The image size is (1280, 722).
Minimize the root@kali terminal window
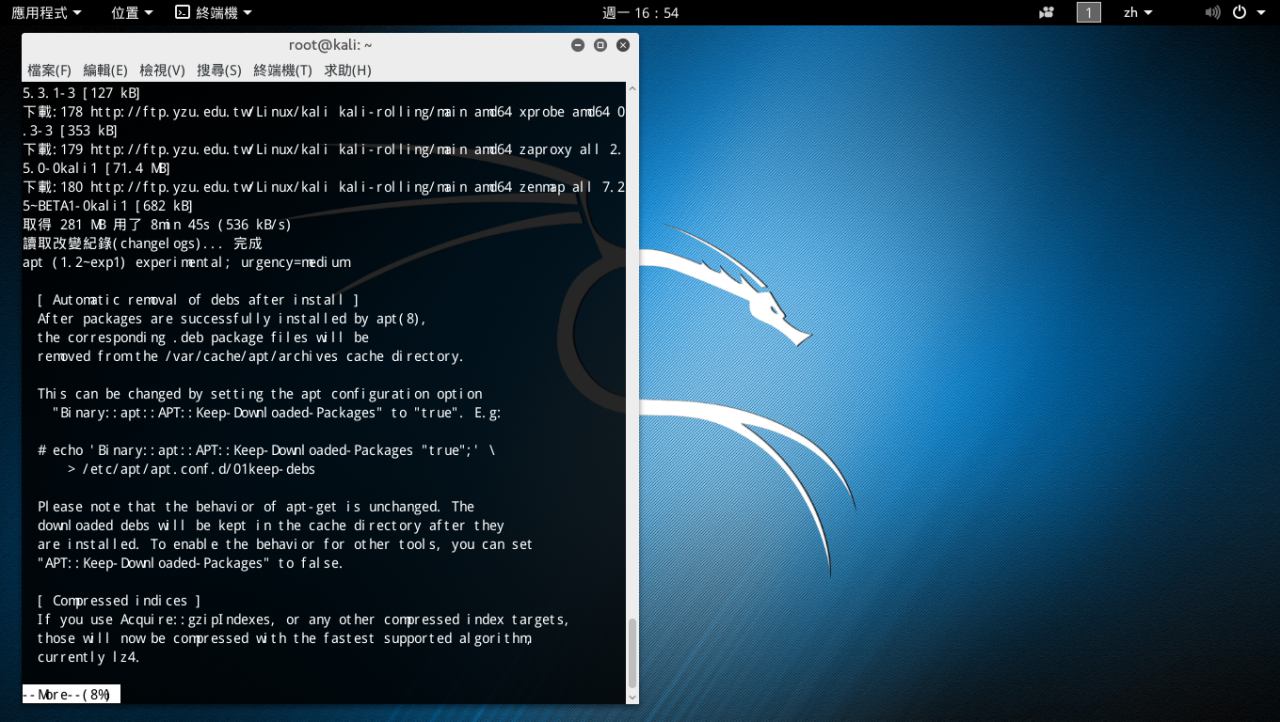578,45
